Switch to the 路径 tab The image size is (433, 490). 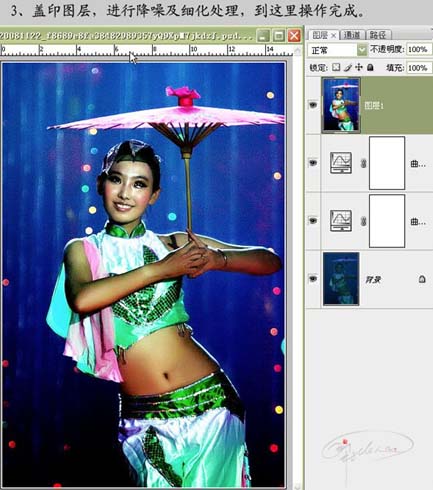pos(378,35)
